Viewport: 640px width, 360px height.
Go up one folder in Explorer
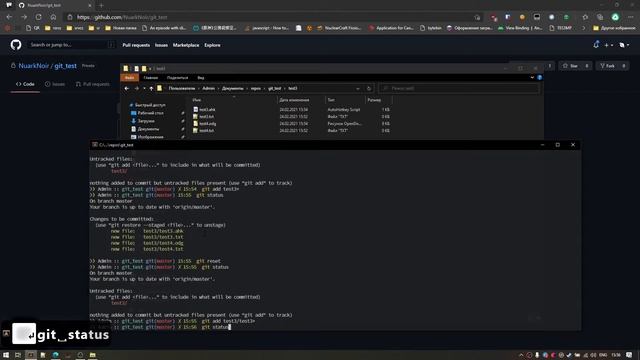tap(151, 88)
